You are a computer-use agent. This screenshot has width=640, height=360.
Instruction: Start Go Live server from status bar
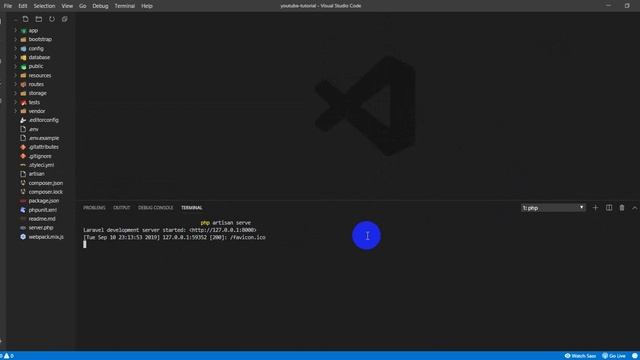tap(614, 356)
